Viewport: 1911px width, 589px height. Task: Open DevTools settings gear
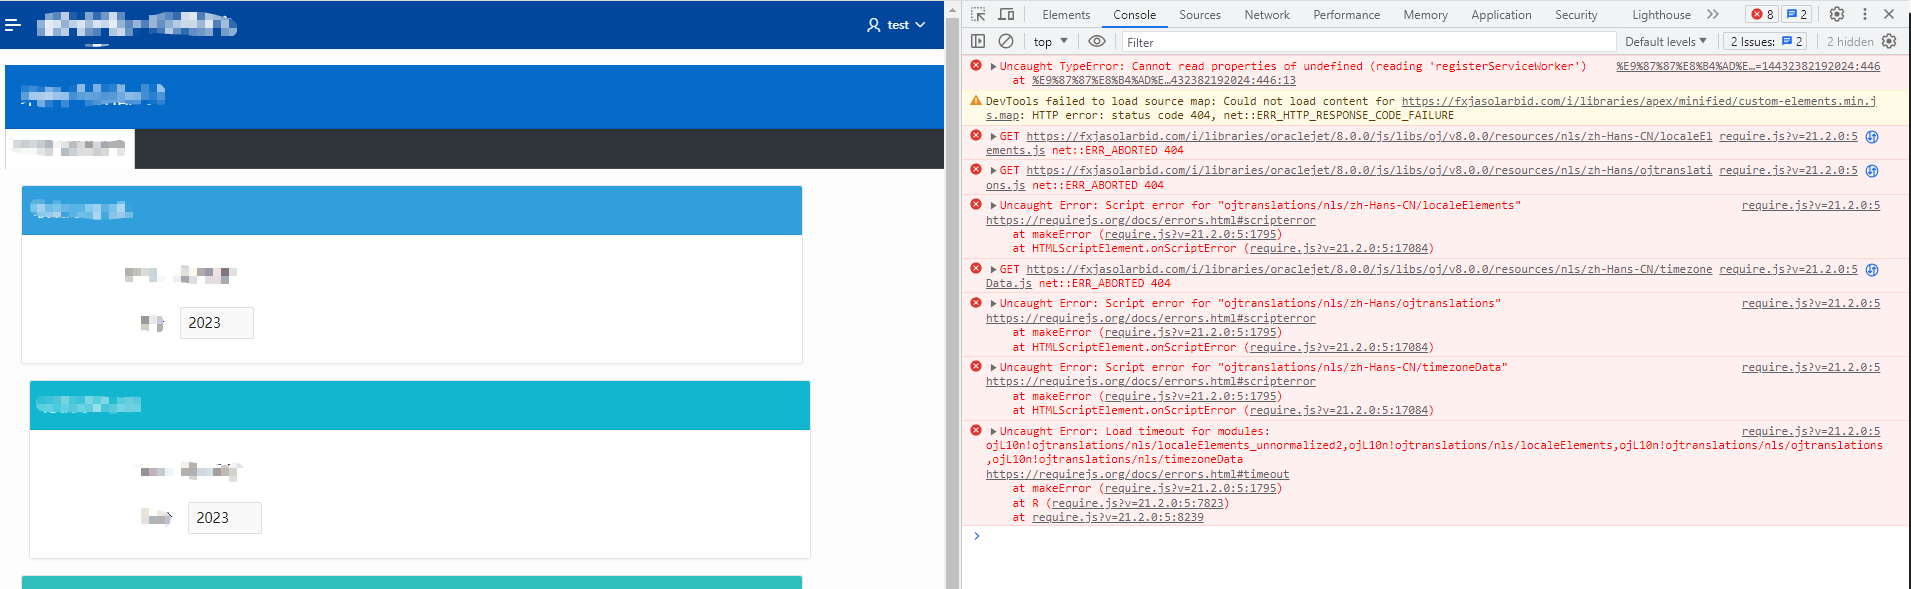[x=1837, y=14]
